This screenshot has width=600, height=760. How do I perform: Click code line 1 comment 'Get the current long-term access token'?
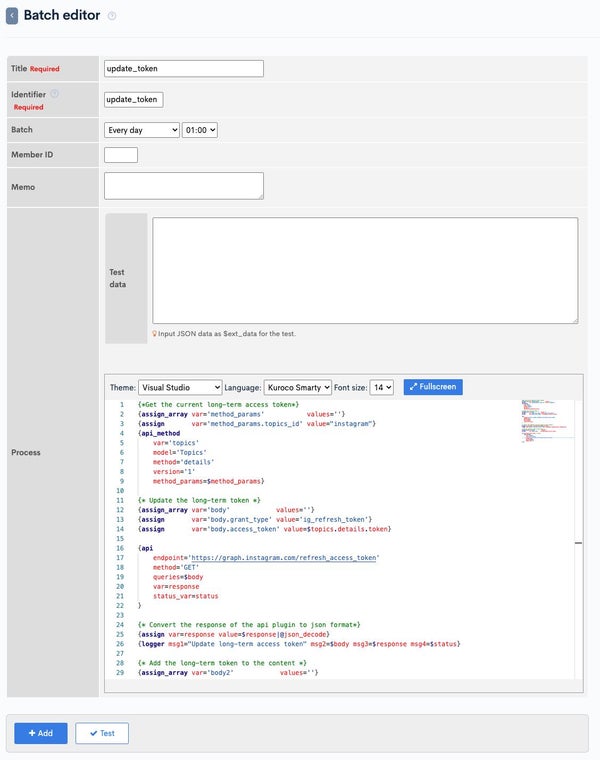pos(219,405)
